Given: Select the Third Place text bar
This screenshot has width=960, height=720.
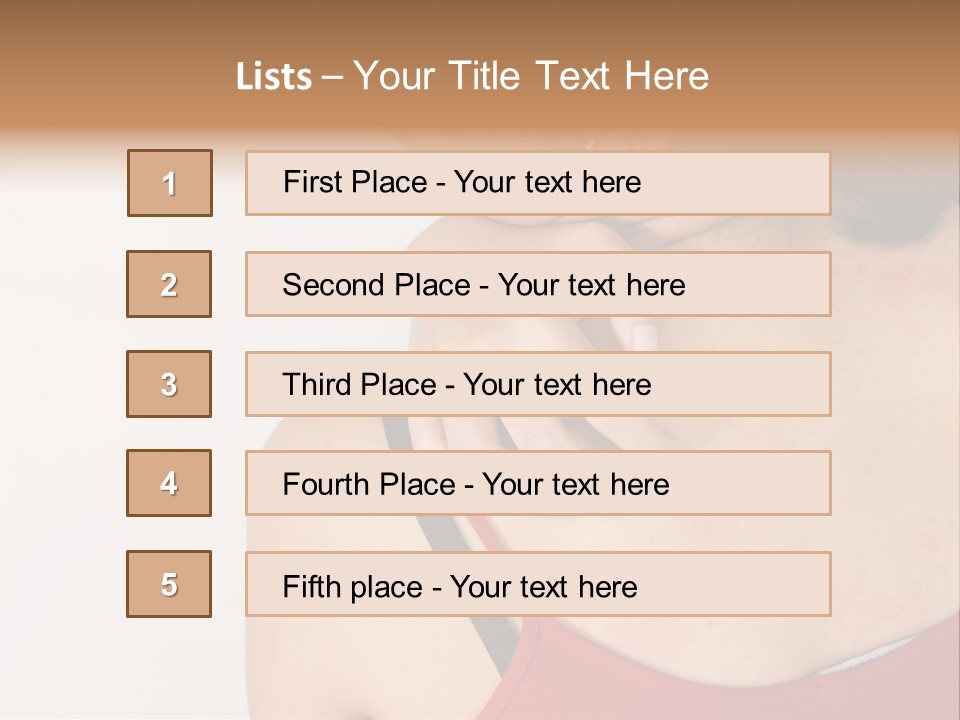Looking at the screenshot, I should point(538,384).
